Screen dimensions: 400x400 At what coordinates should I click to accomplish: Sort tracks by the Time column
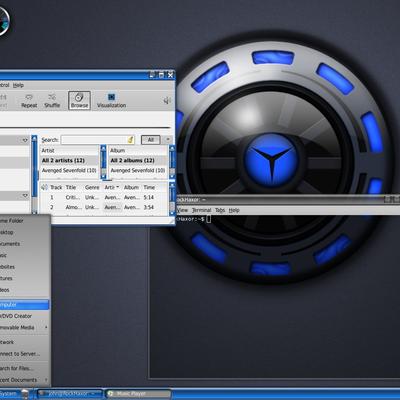coord(149,187)
